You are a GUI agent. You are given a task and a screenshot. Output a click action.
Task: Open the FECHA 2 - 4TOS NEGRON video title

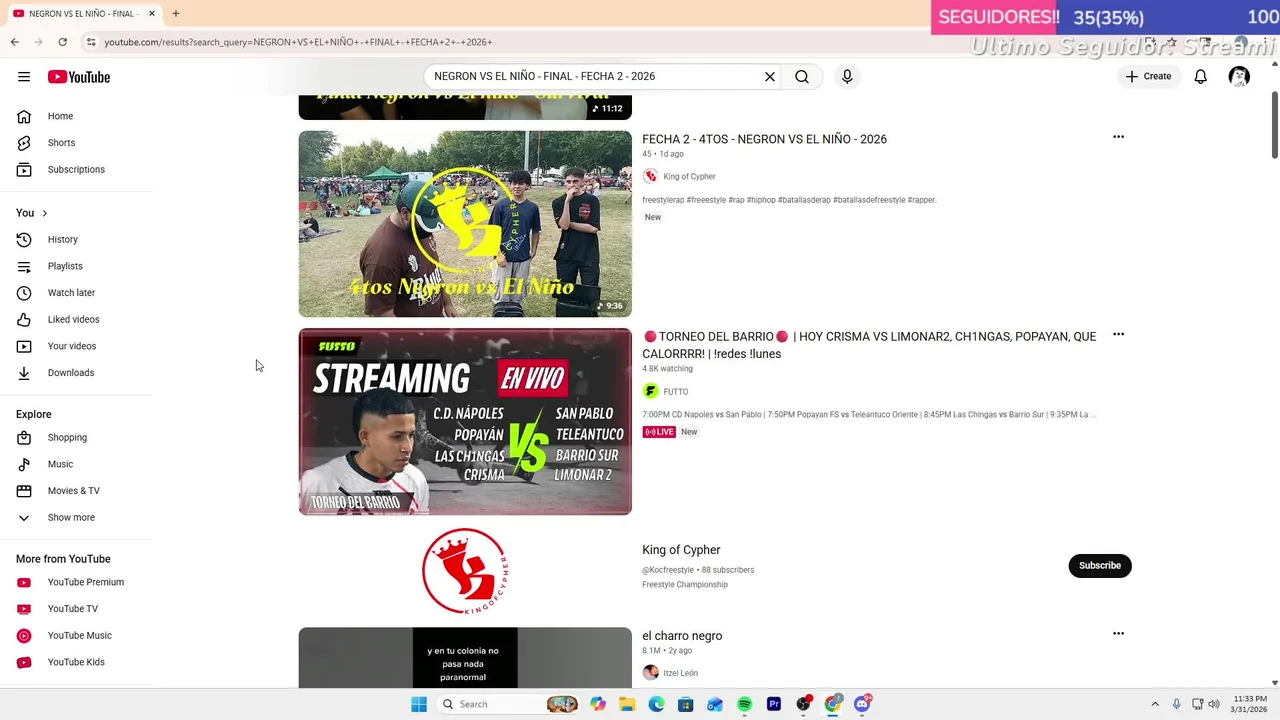coord(764,139)
